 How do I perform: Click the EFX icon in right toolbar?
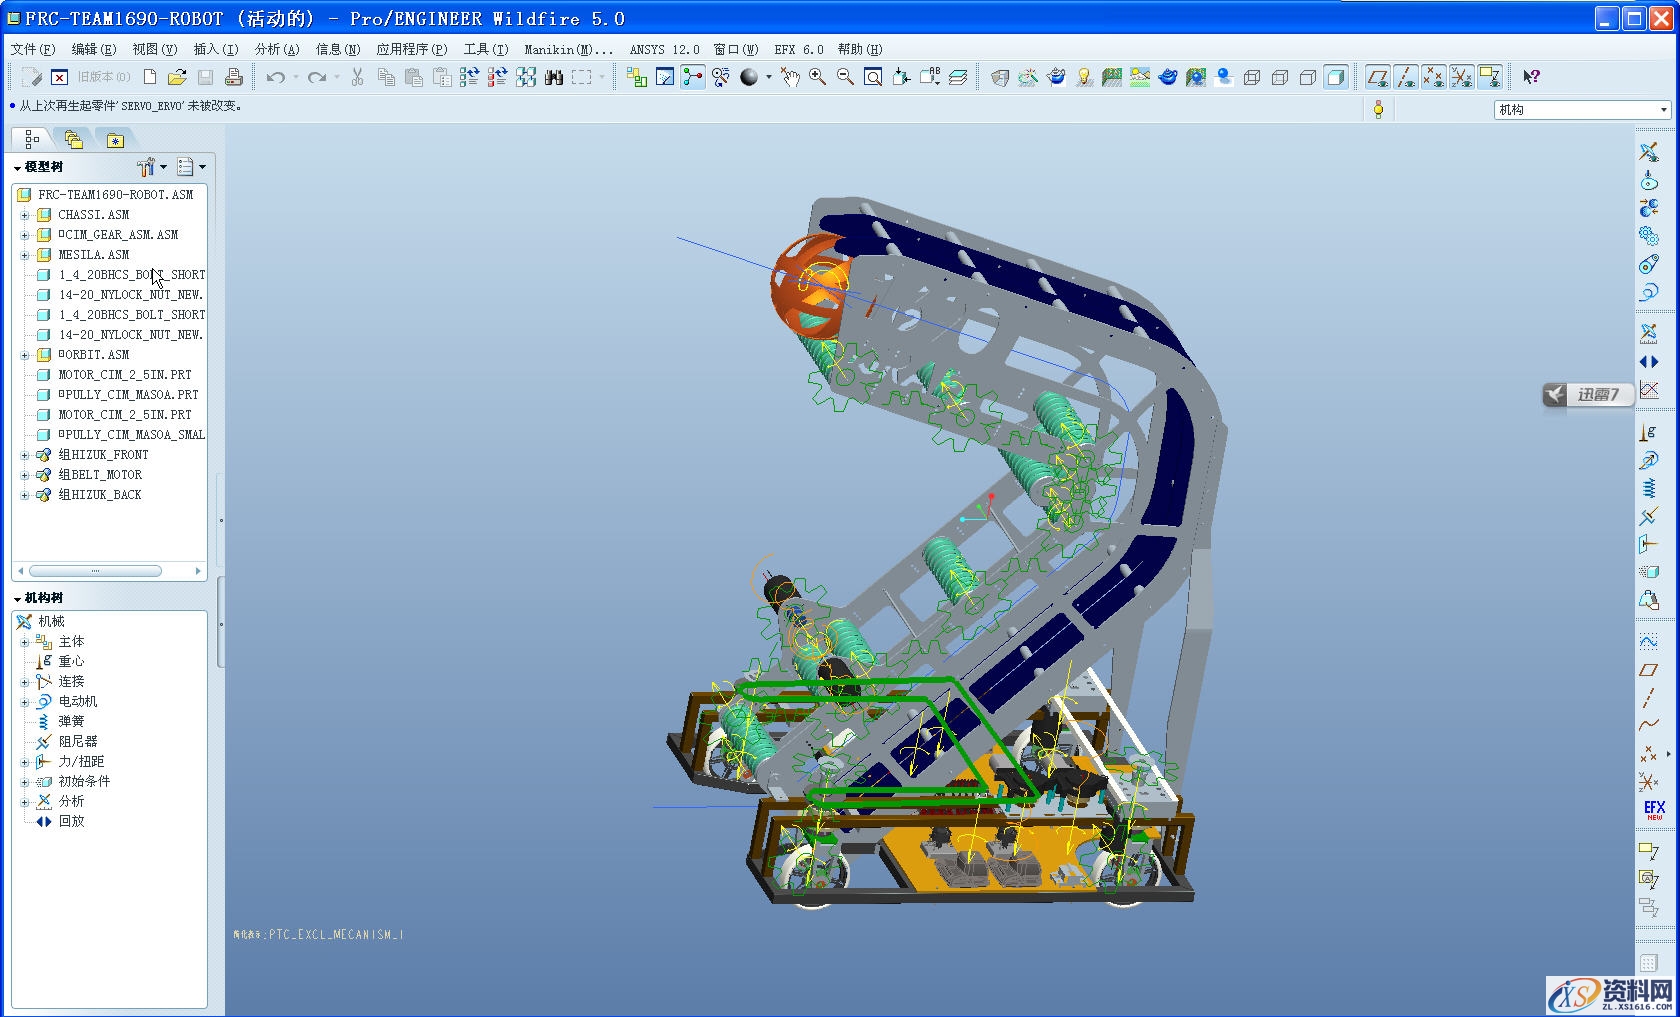(1654, 809)
